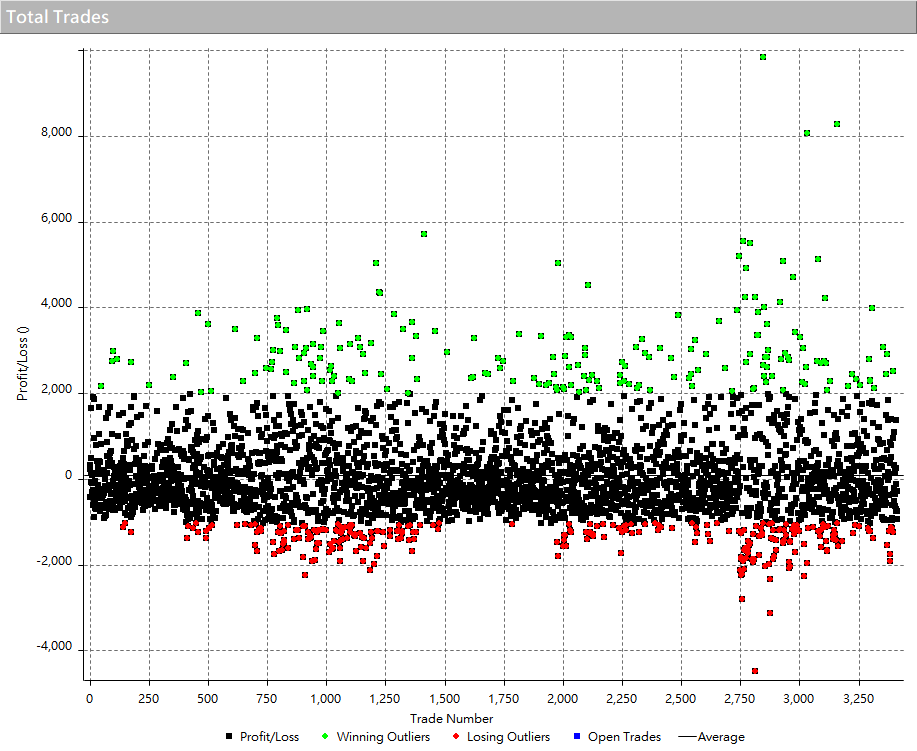This screenshot has width=917, height=751.
Task: Click the black Profit/Loss legend marker
Action: (229, 736)
